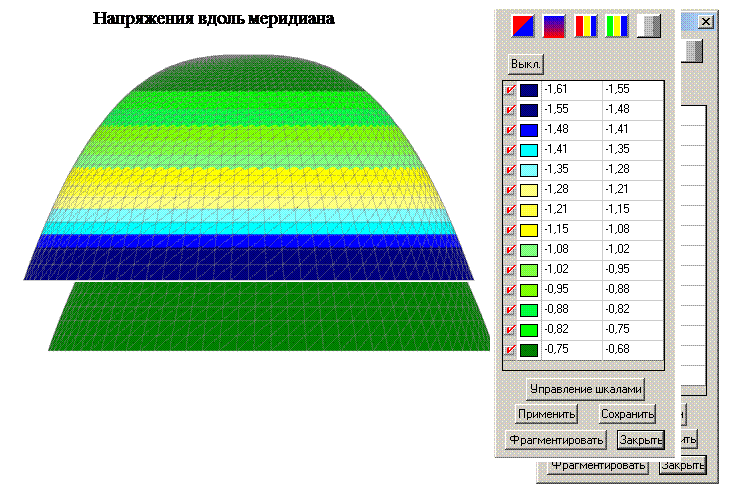
Task: Click the dark navy swatch for -1,61
Action: click(x=529, y=90)
